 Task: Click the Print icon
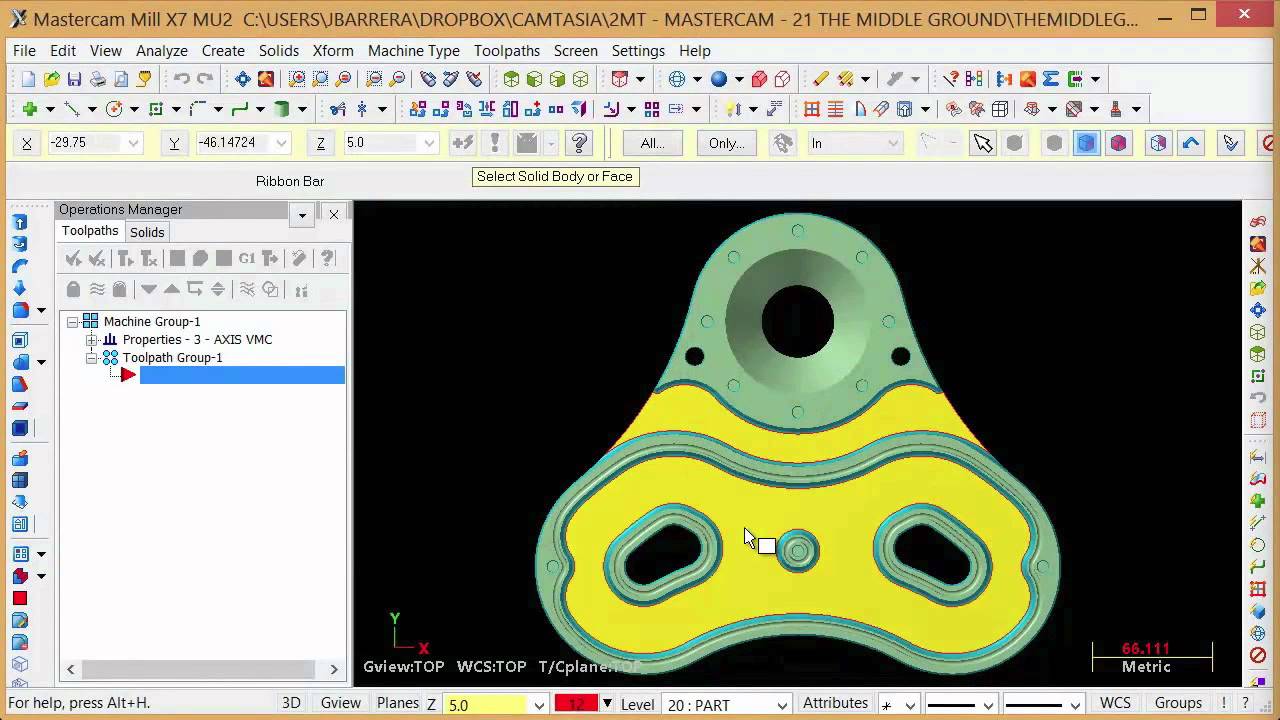tap(98, 79)
